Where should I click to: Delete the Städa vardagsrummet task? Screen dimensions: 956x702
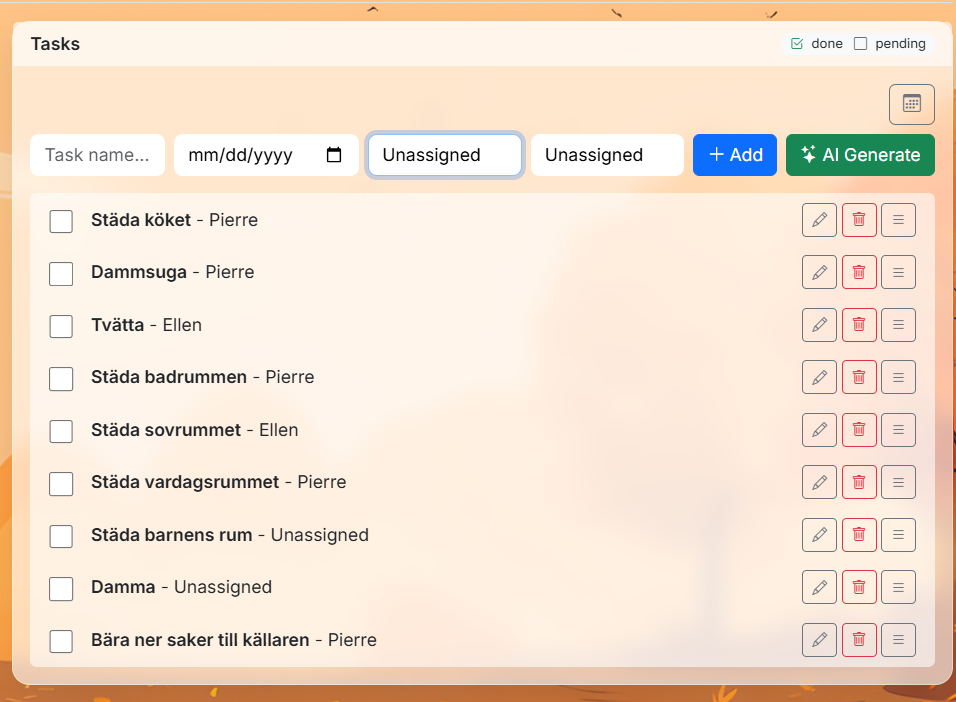click(859, 482)
